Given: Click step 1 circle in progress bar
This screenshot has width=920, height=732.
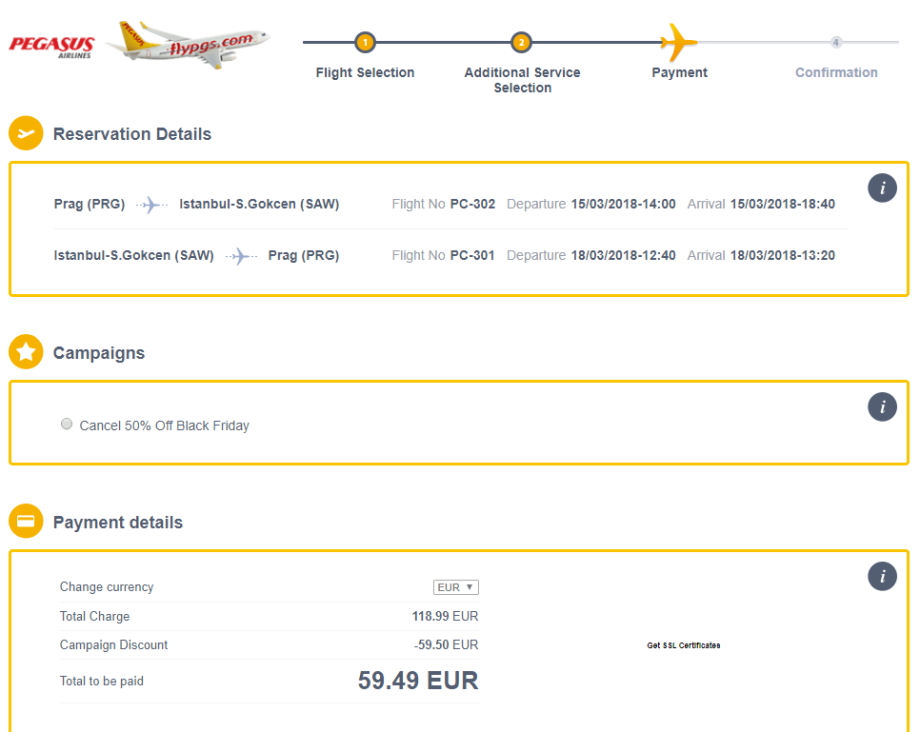Looking at the screenshot, I should point(365,42).
